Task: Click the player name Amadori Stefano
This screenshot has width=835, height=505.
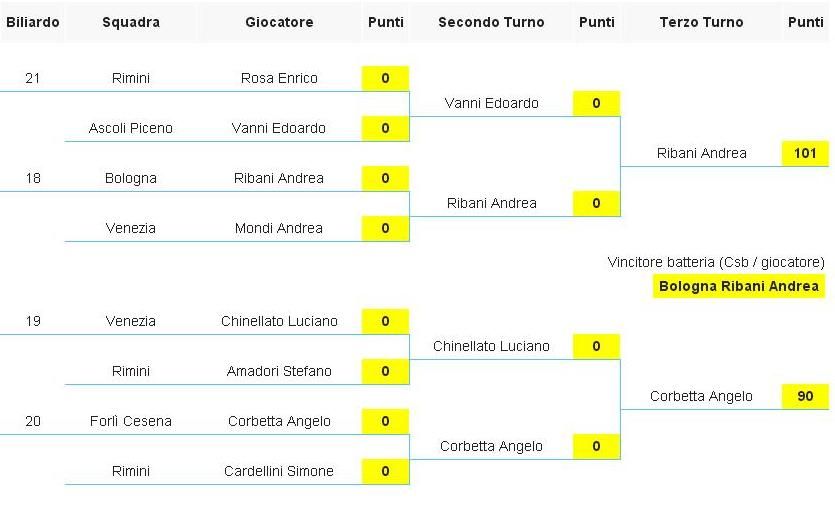Action: 279,371
